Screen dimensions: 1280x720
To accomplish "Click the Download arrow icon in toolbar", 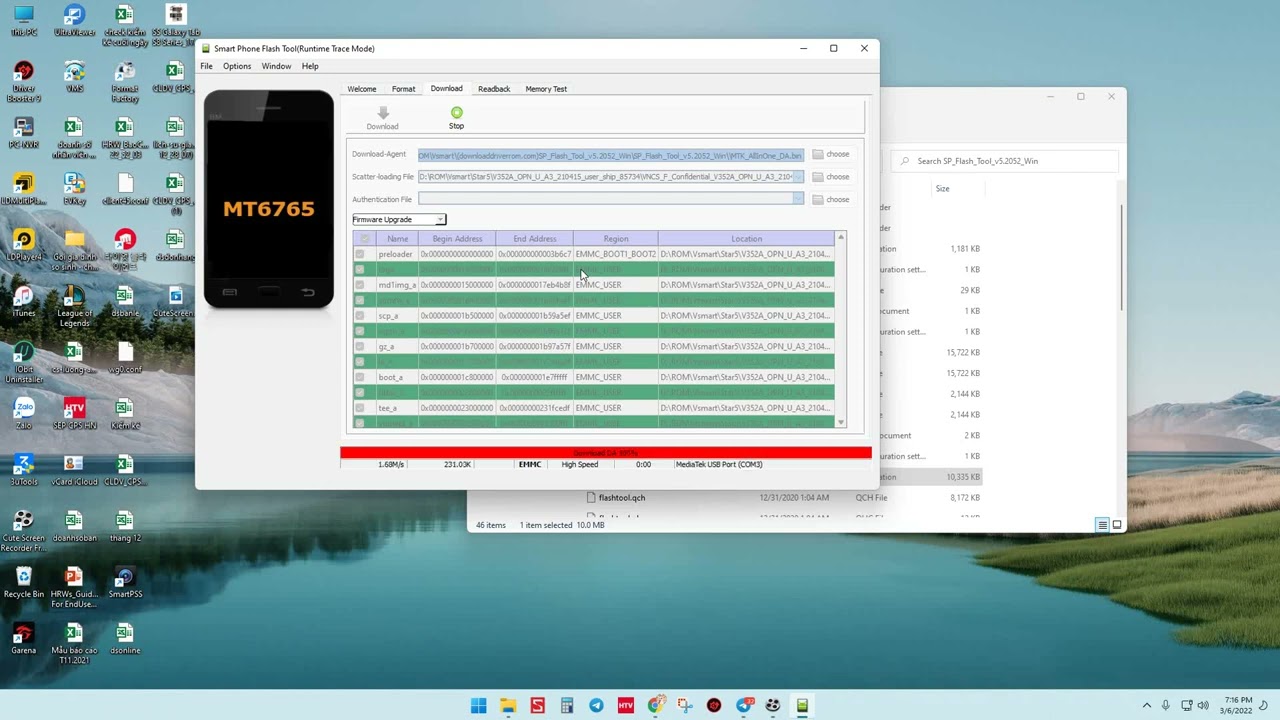I will (382, 113).
